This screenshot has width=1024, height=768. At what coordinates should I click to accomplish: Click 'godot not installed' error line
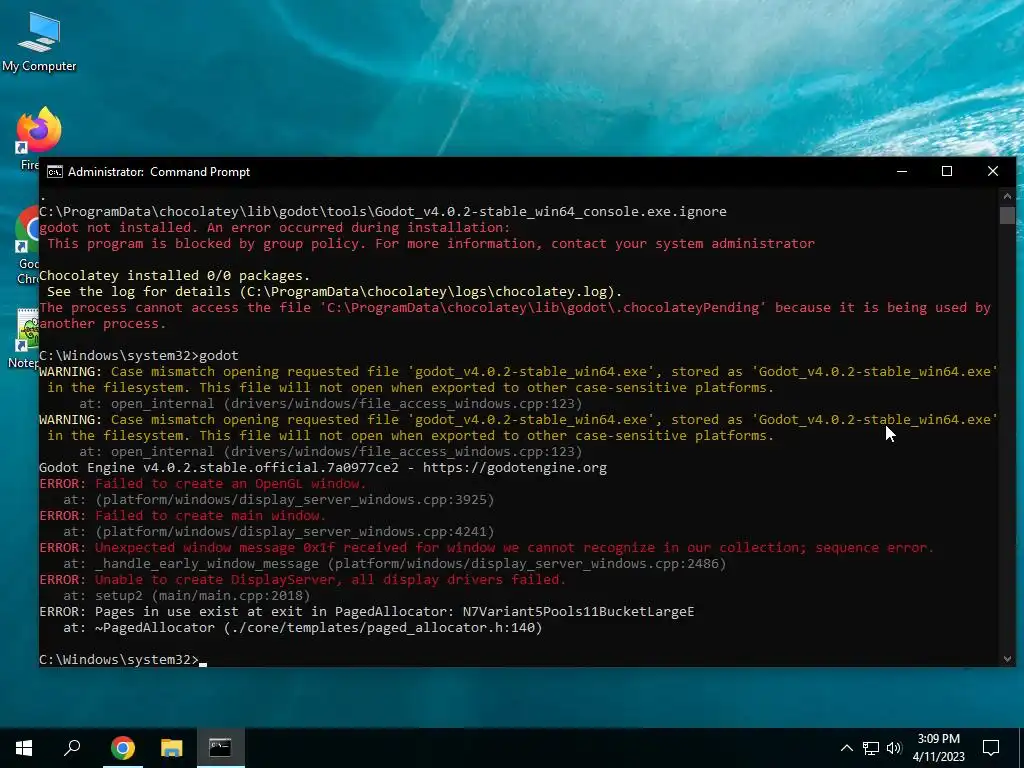pos(274,227)
